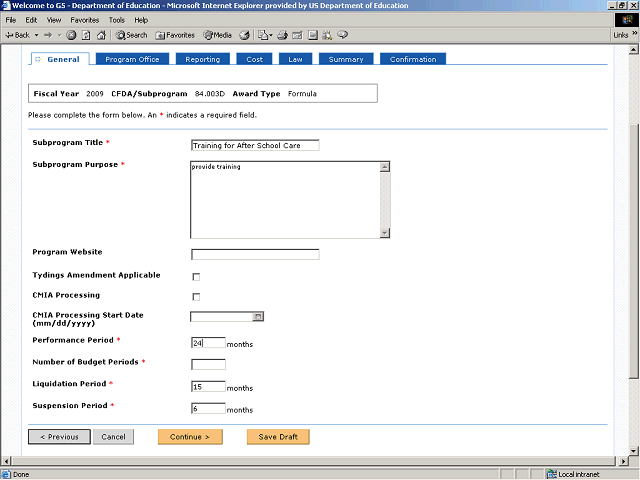This screenshot has width=640, height=480.
Task: Click the History toolbar icon
Action: click(244, 35)
